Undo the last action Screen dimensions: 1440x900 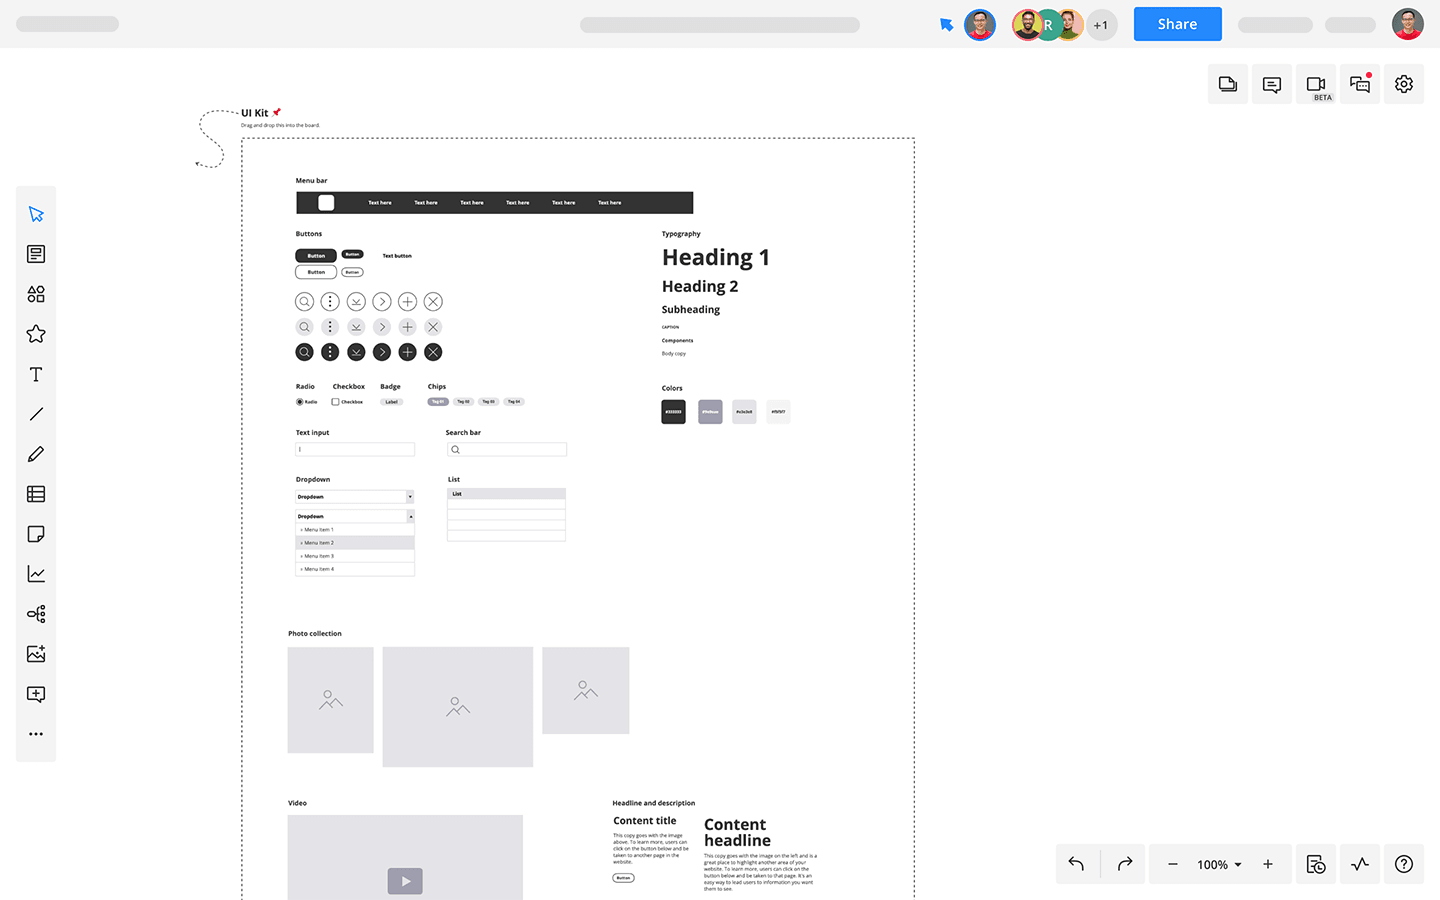[1077, 864]
